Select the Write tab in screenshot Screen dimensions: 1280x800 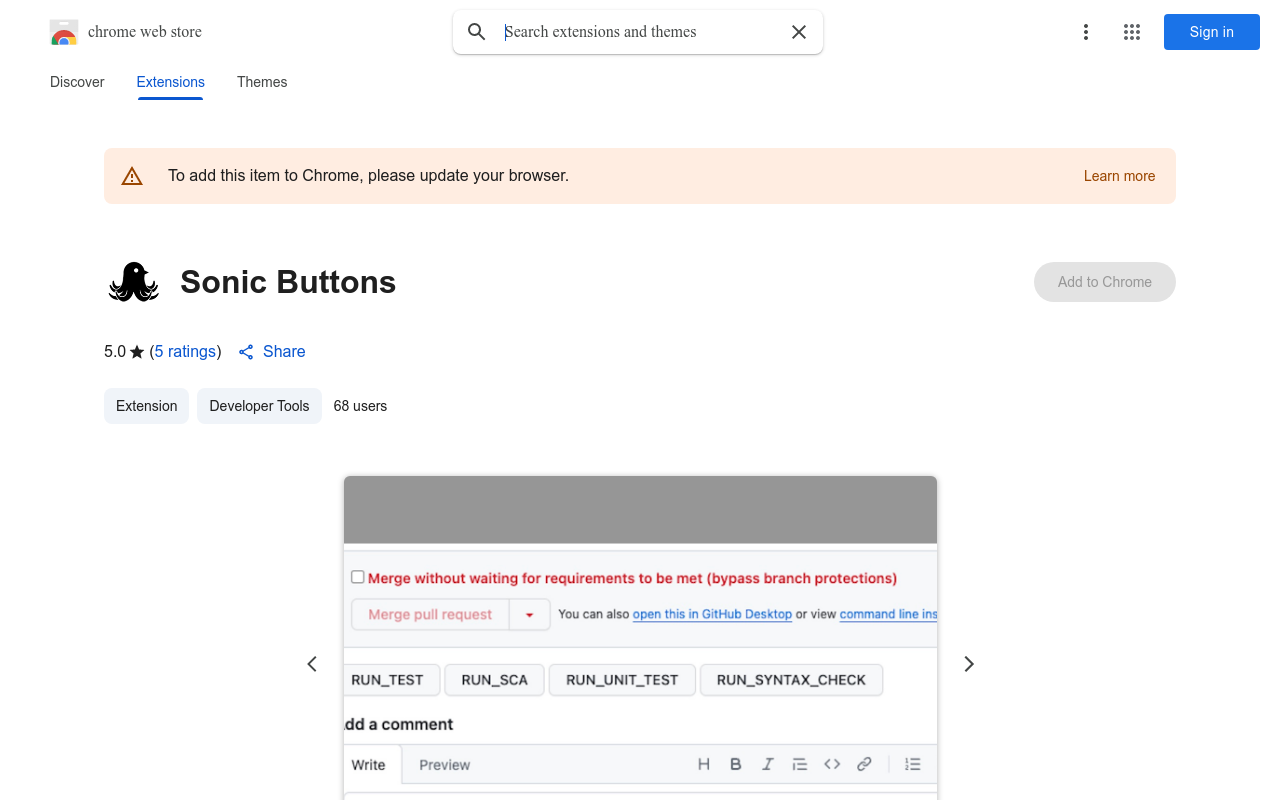coord(369,765)
